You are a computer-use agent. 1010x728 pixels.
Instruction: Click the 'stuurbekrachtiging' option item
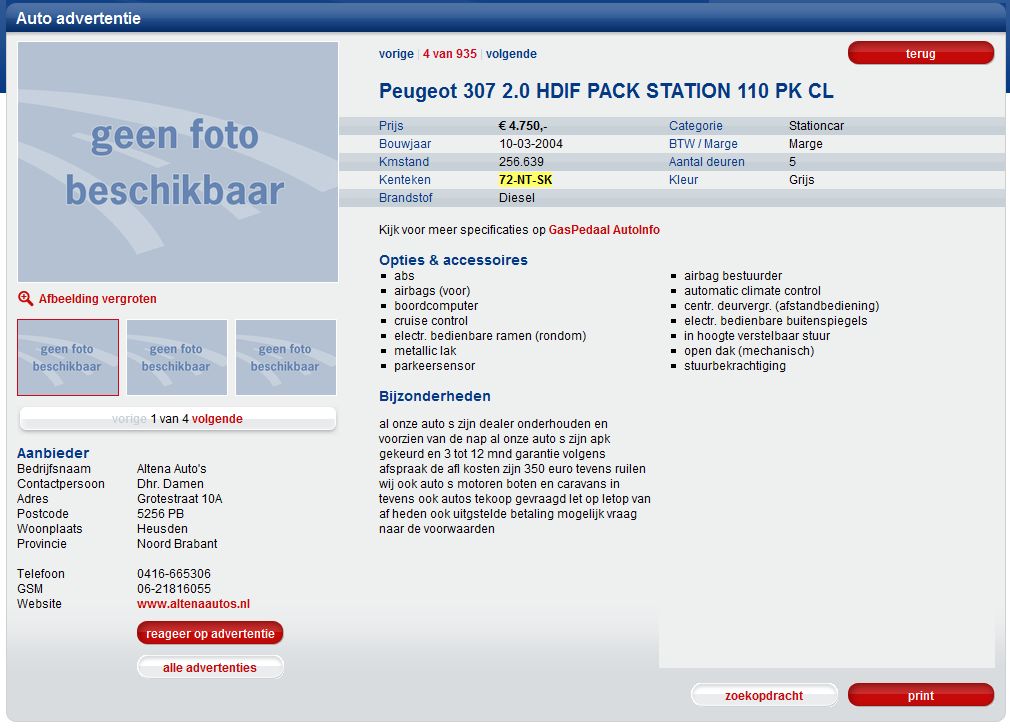coord(735,366)
